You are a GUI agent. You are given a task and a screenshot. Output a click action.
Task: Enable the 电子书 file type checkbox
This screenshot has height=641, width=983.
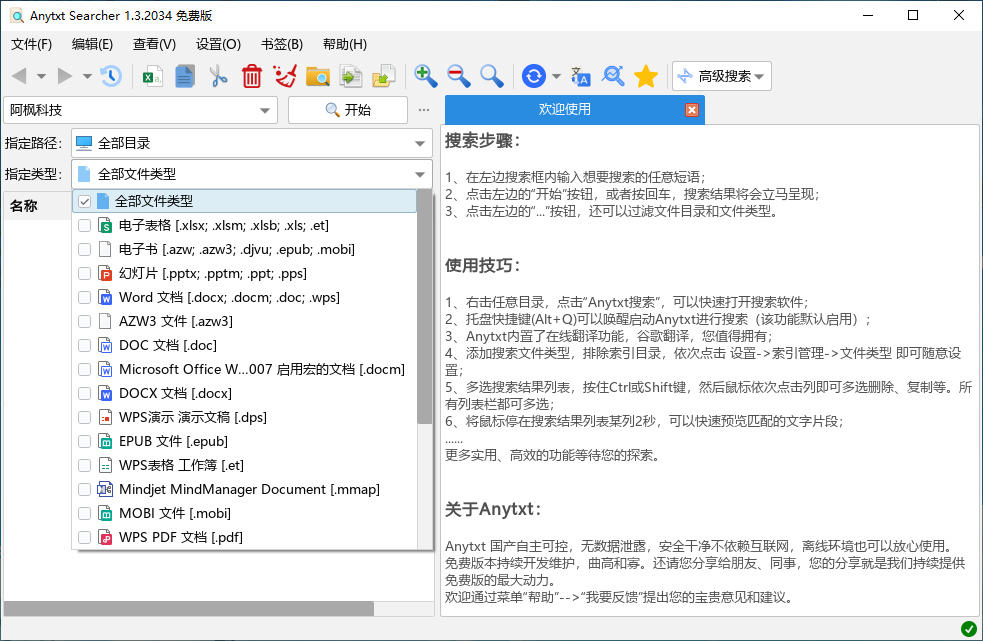tap(85, 250)
